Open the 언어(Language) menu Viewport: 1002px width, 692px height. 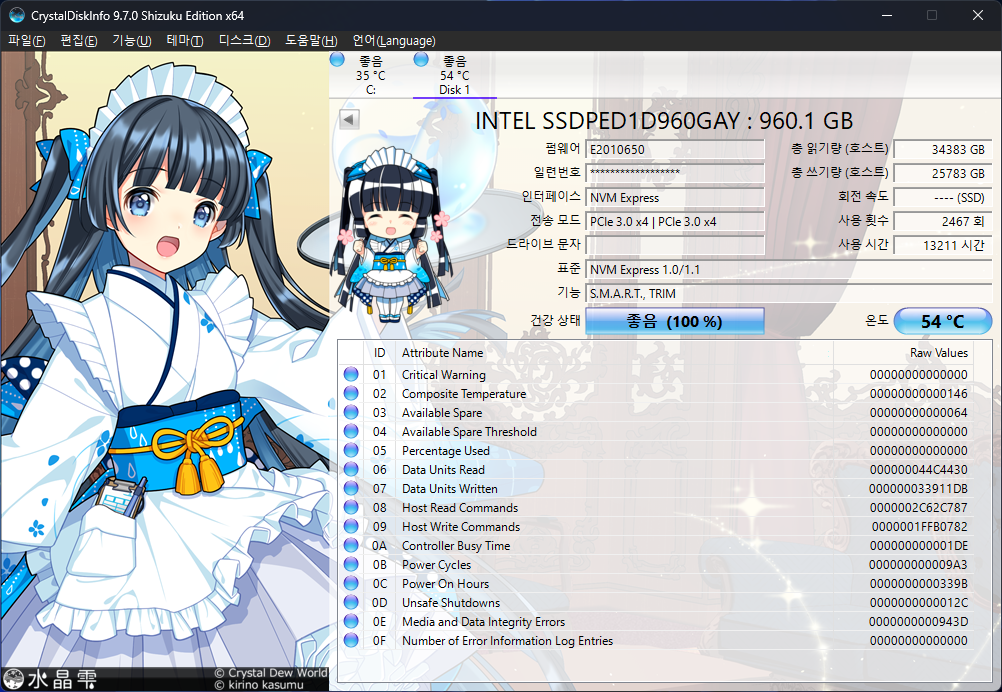pos(394,40)
